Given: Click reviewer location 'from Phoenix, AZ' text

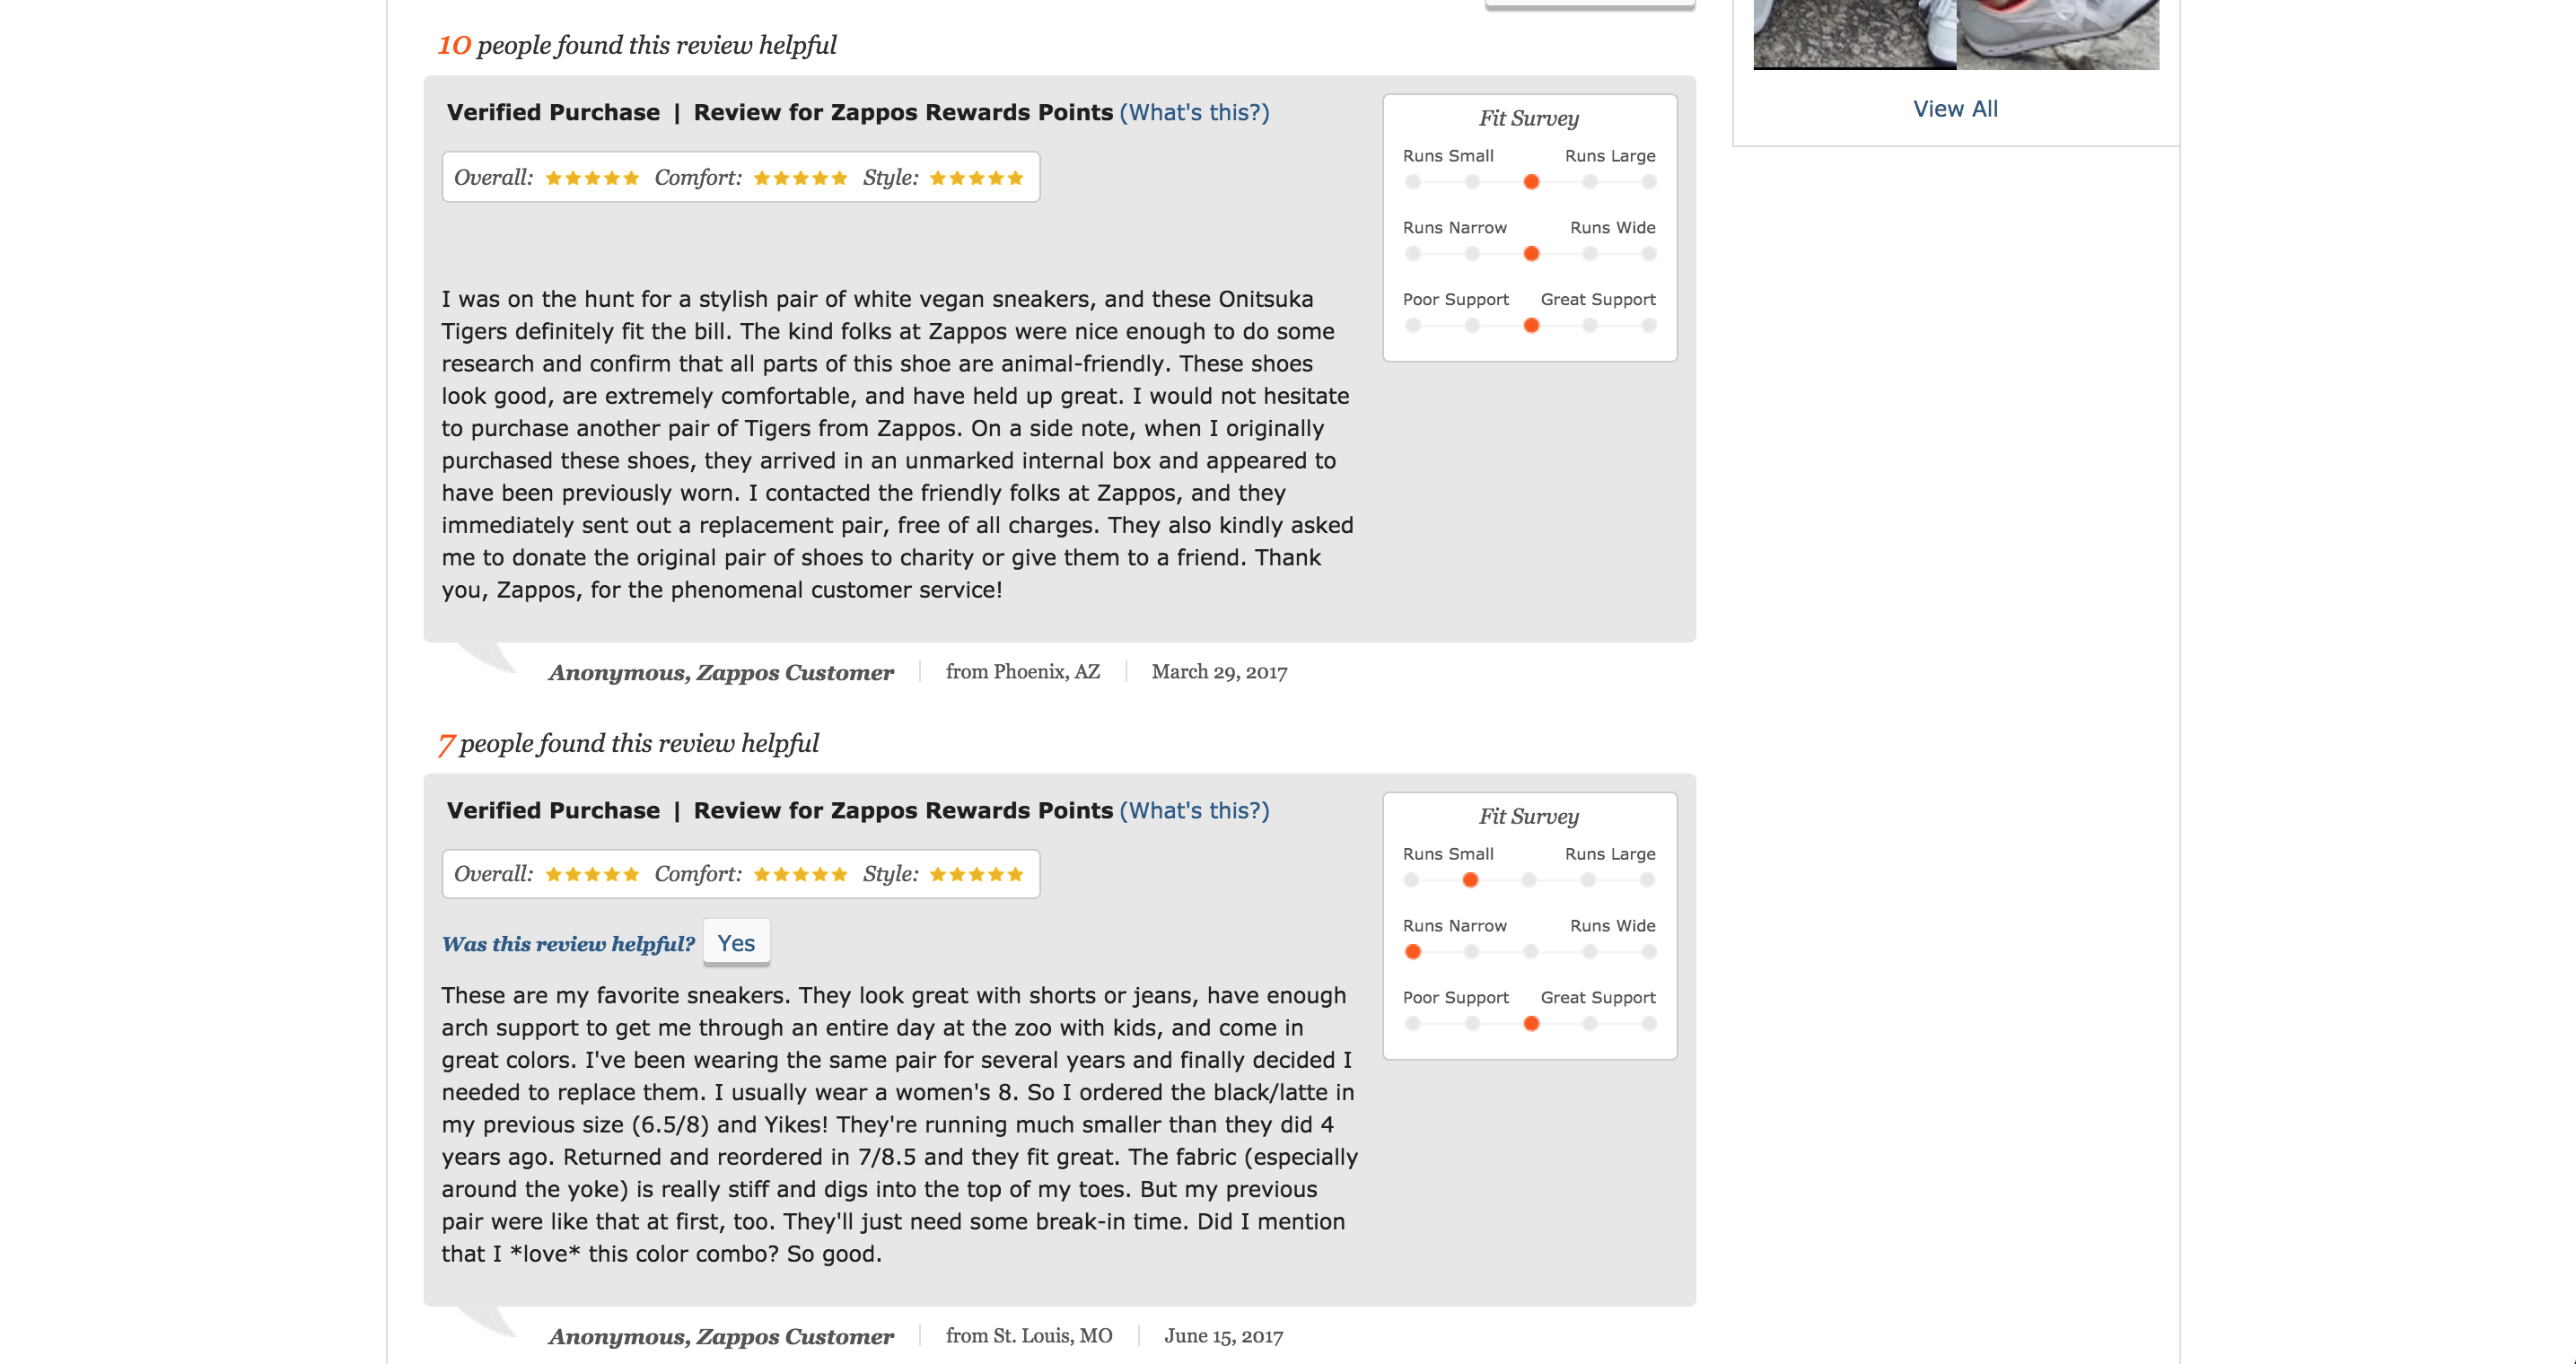Looking at the screenshot, I should tap(1026, 669).
